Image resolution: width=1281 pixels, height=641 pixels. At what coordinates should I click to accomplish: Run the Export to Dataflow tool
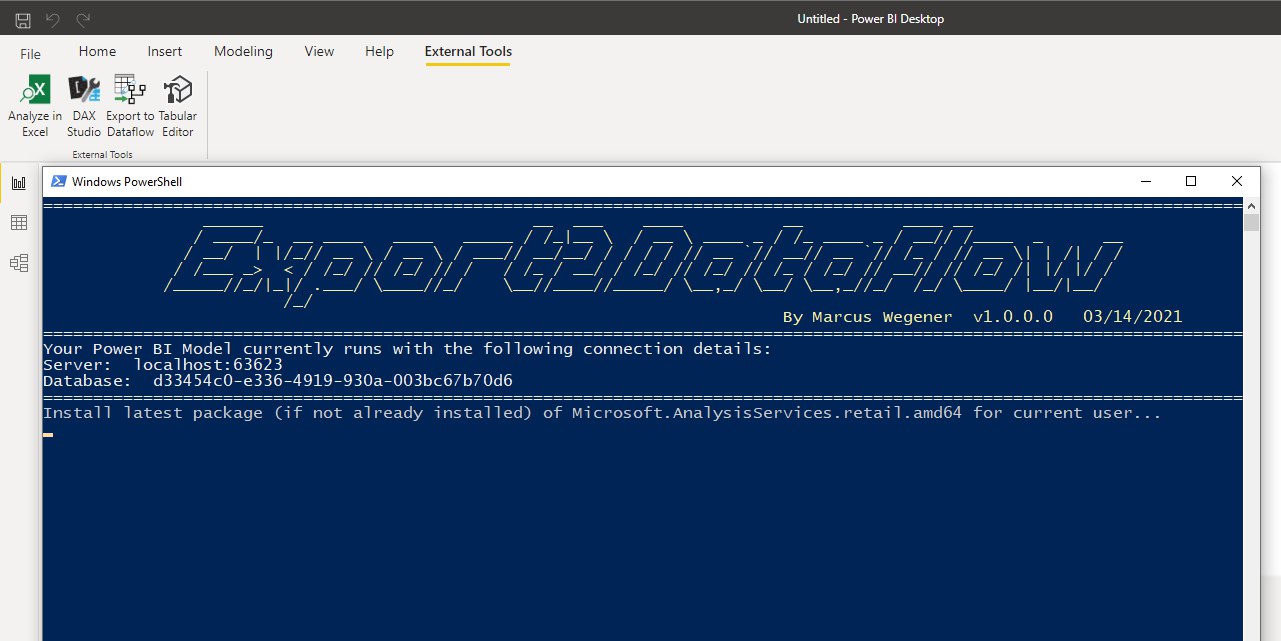[x=130, y=107]
